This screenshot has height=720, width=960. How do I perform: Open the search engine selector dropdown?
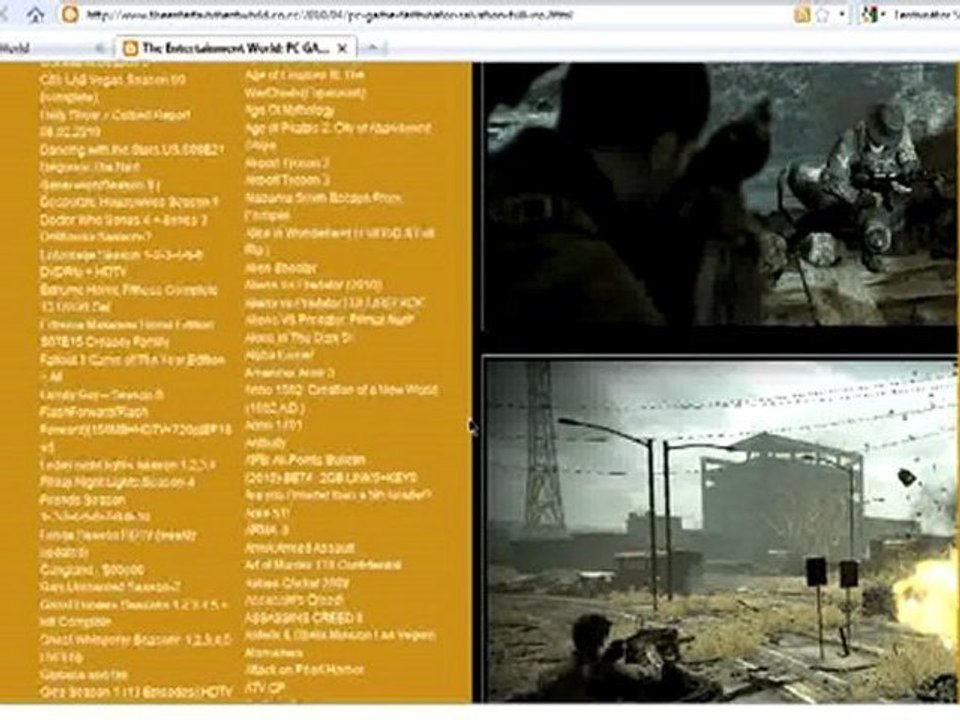[x=872, y=15]
